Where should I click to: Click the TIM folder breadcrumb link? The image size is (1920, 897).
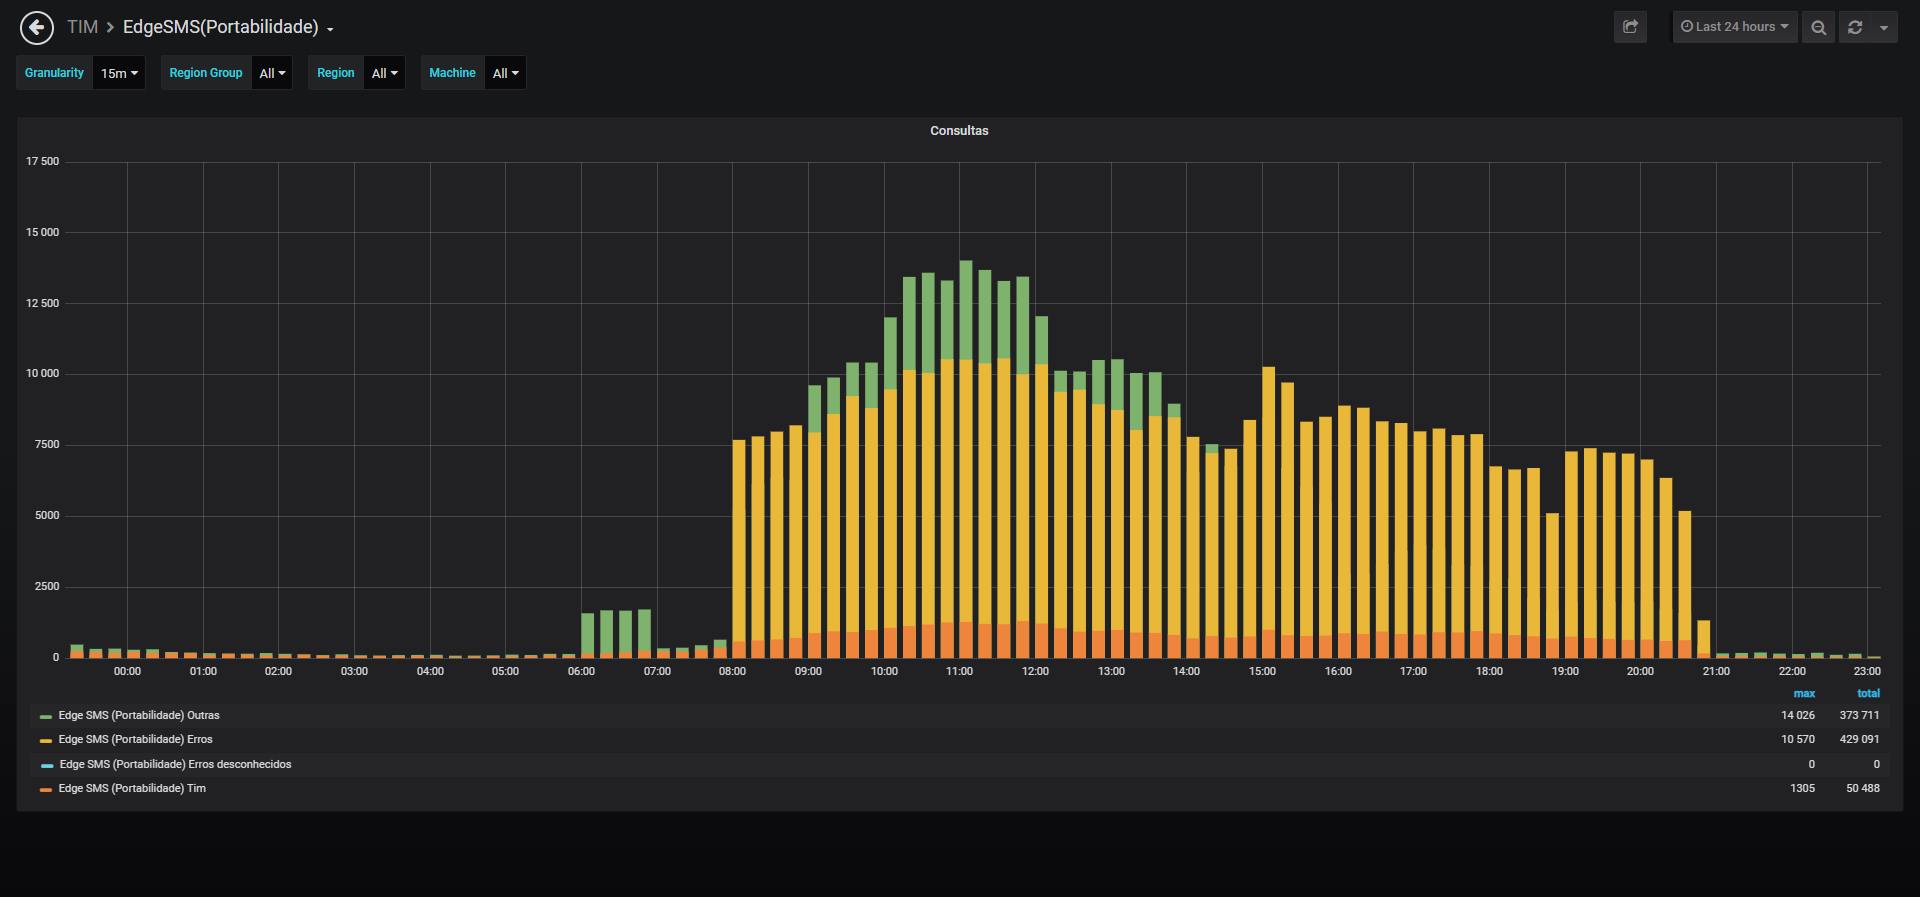click(x=82, y=27)
